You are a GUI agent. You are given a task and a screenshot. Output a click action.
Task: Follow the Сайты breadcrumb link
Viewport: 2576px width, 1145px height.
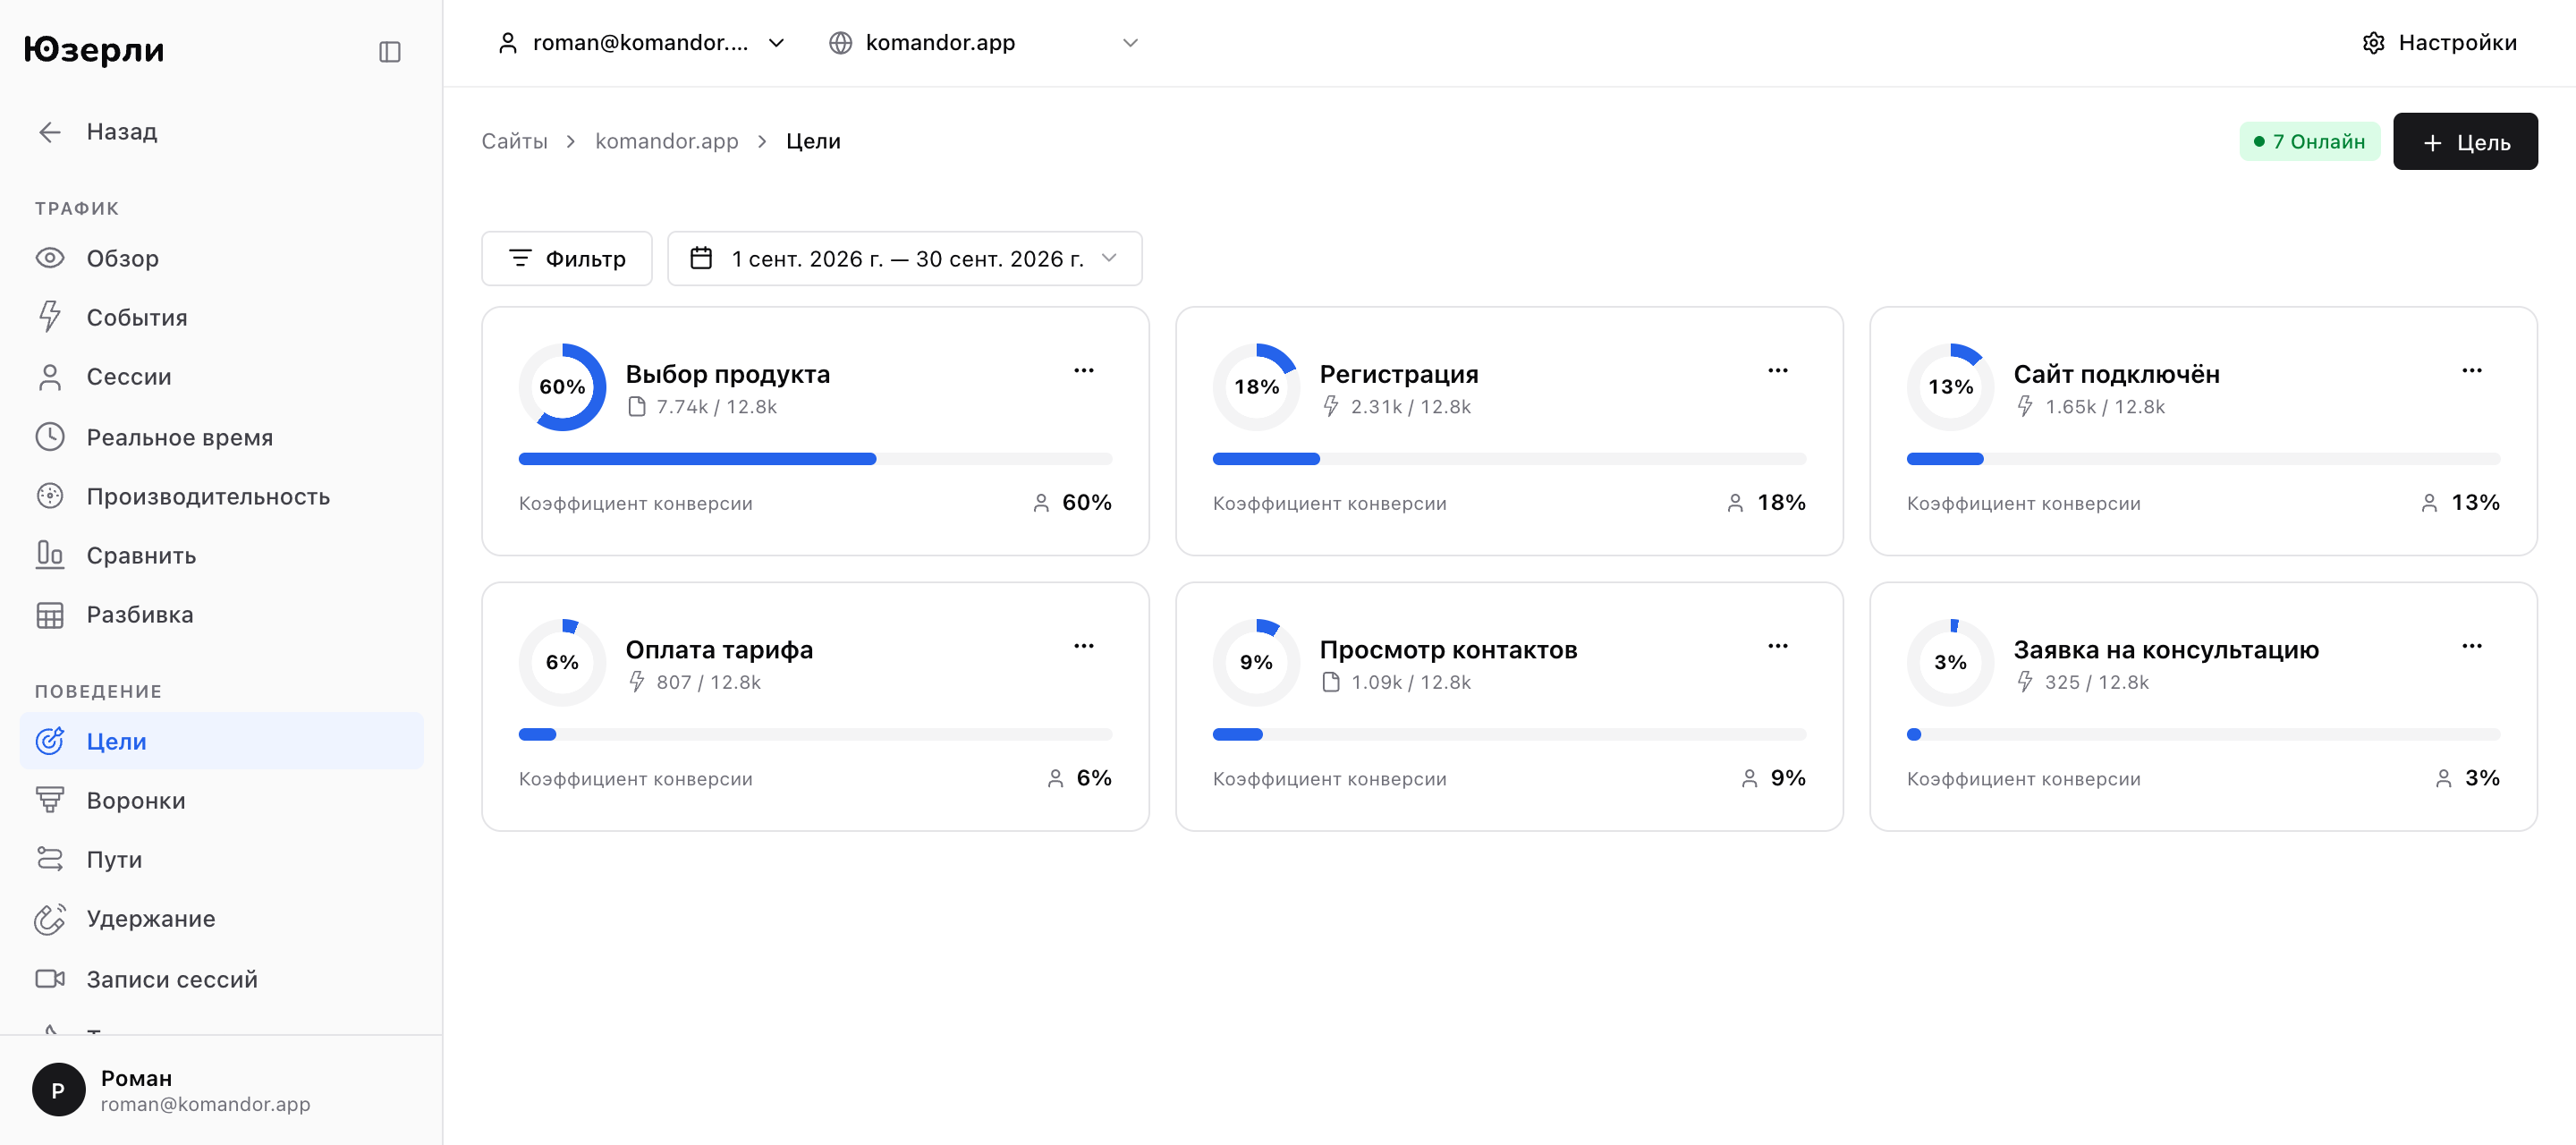tap(515, 142)
